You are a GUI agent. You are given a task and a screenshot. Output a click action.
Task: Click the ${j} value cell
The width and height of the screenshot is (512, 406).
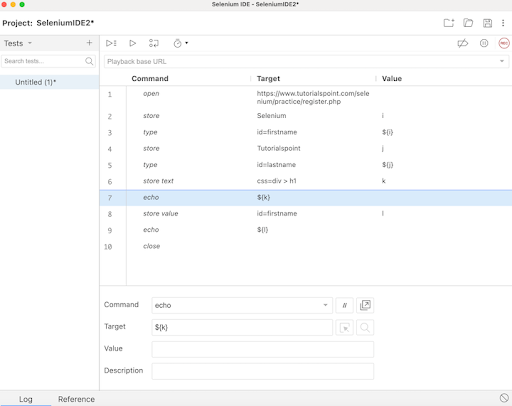pyautogui.click(x=387, y=165)
